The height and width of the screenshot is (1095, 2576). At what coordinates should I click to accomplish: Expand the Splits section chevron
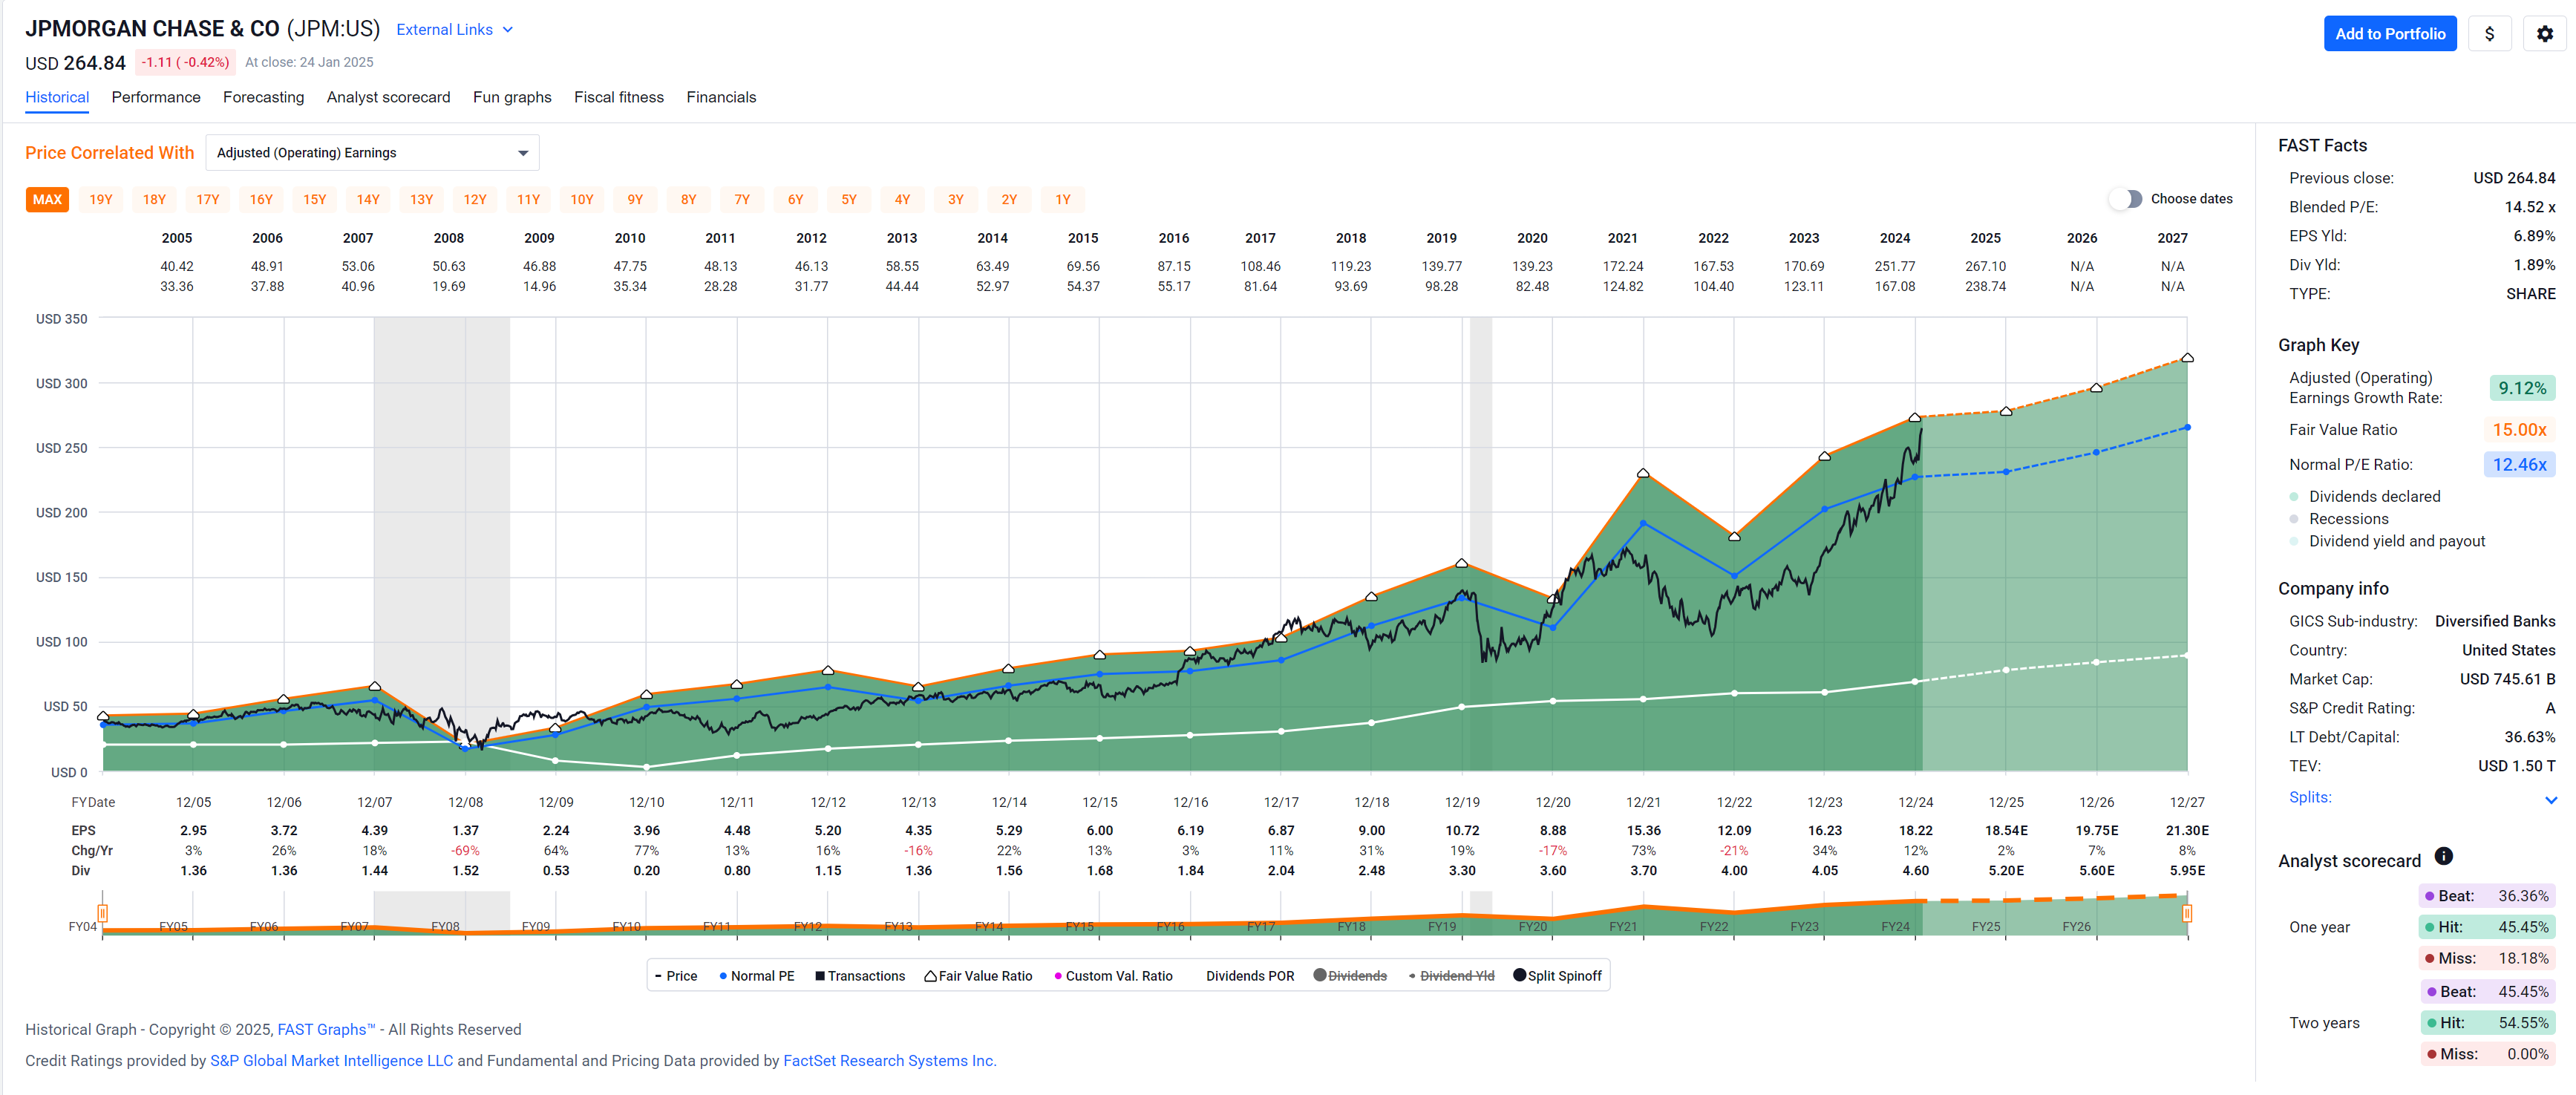[2550, 799]
